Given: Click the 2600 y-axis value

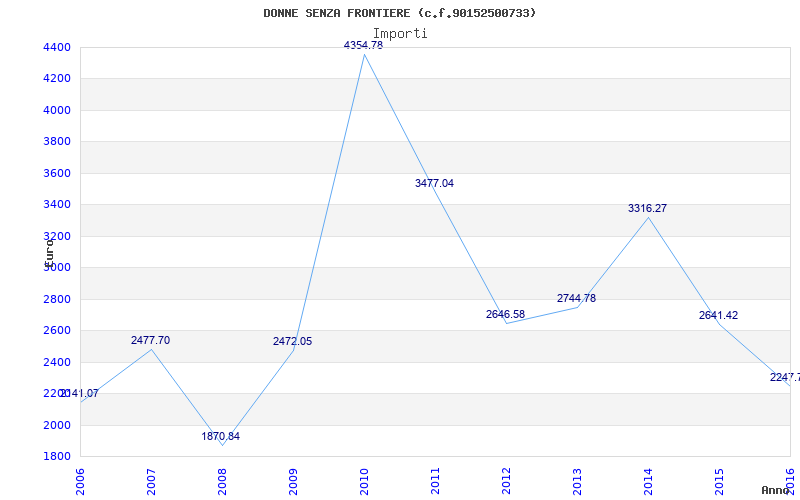Looking at the screenshot, I should point(55,331).
